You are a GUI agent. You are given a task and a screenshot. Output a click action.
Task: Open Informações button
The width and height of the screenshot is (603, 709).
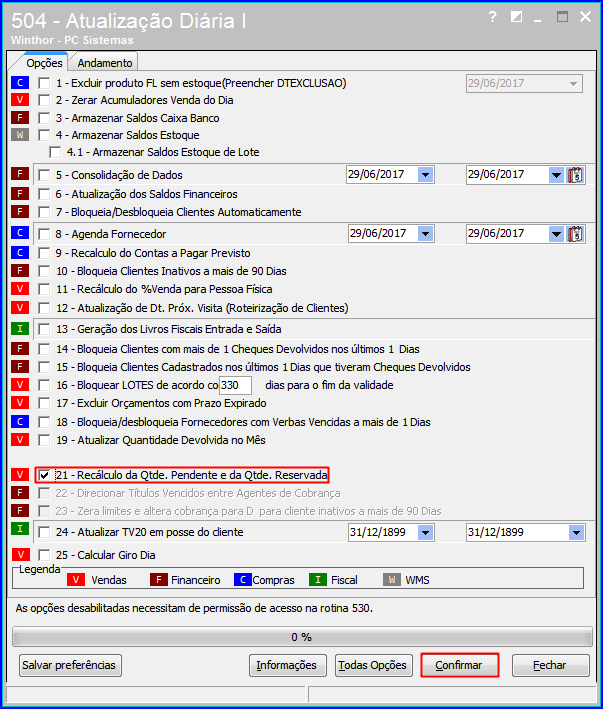287,665
